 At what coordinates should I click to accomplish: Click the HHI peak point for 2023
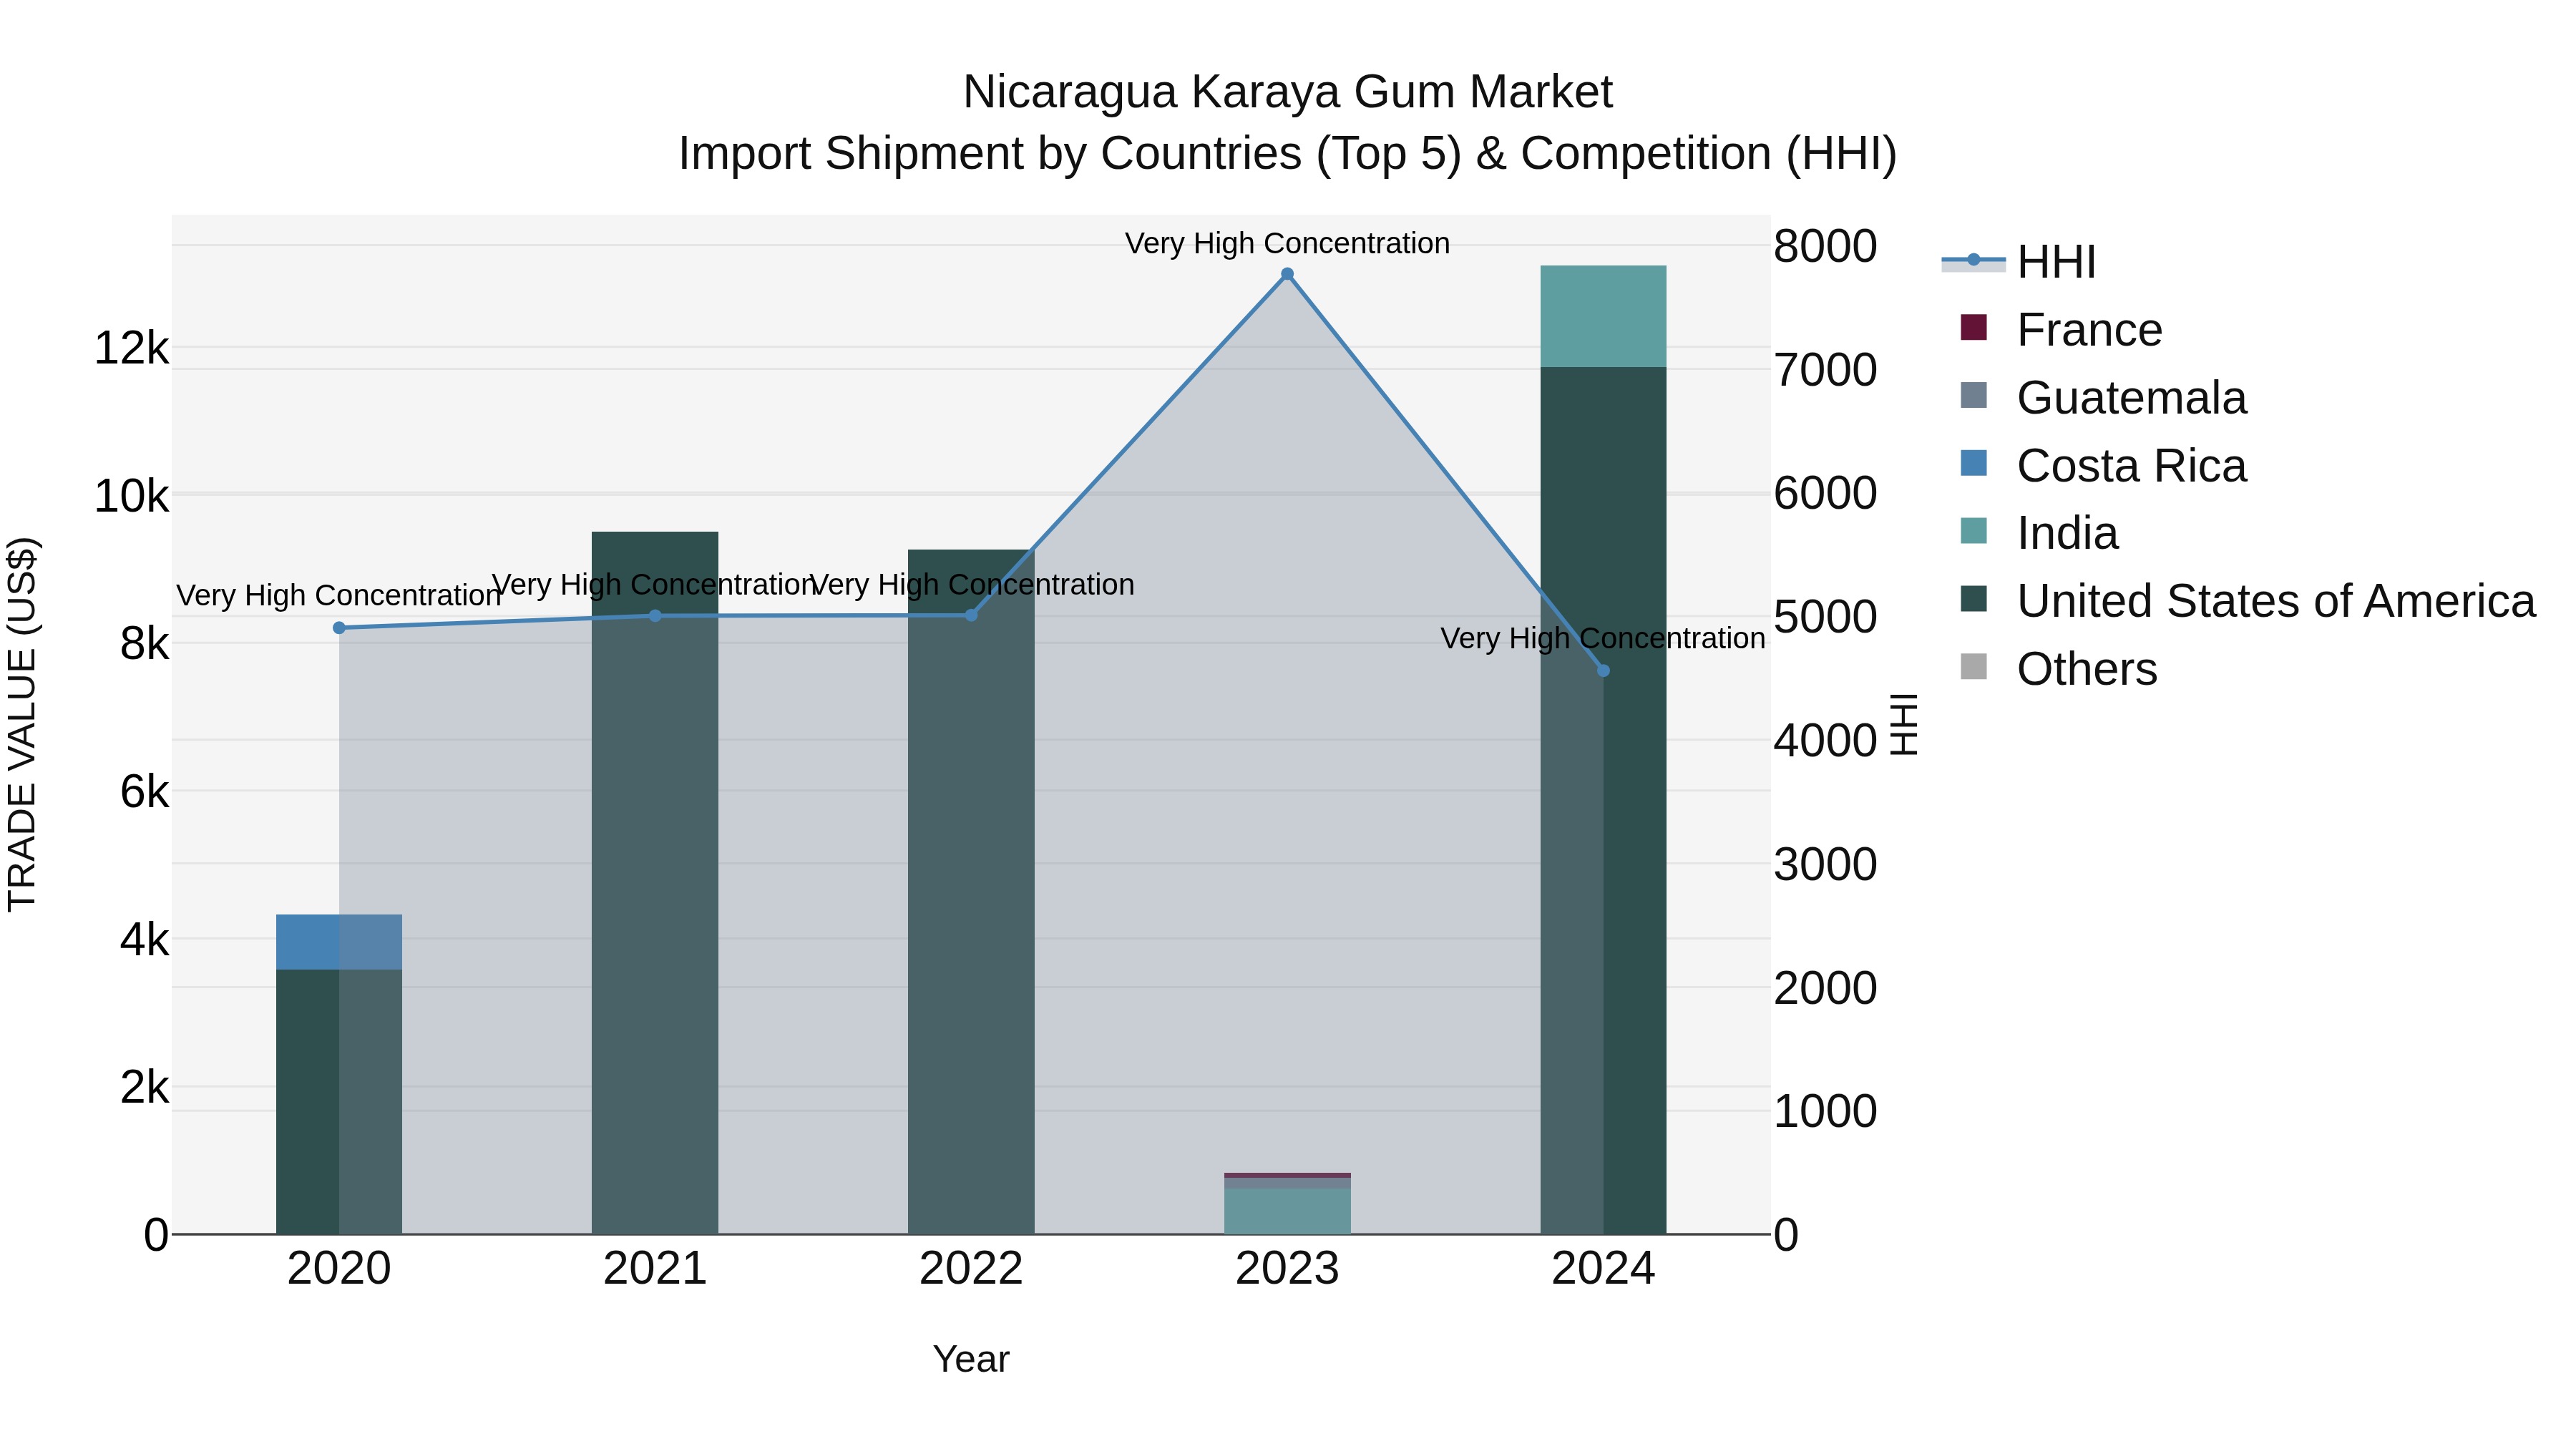click(x=1287, y=274)
